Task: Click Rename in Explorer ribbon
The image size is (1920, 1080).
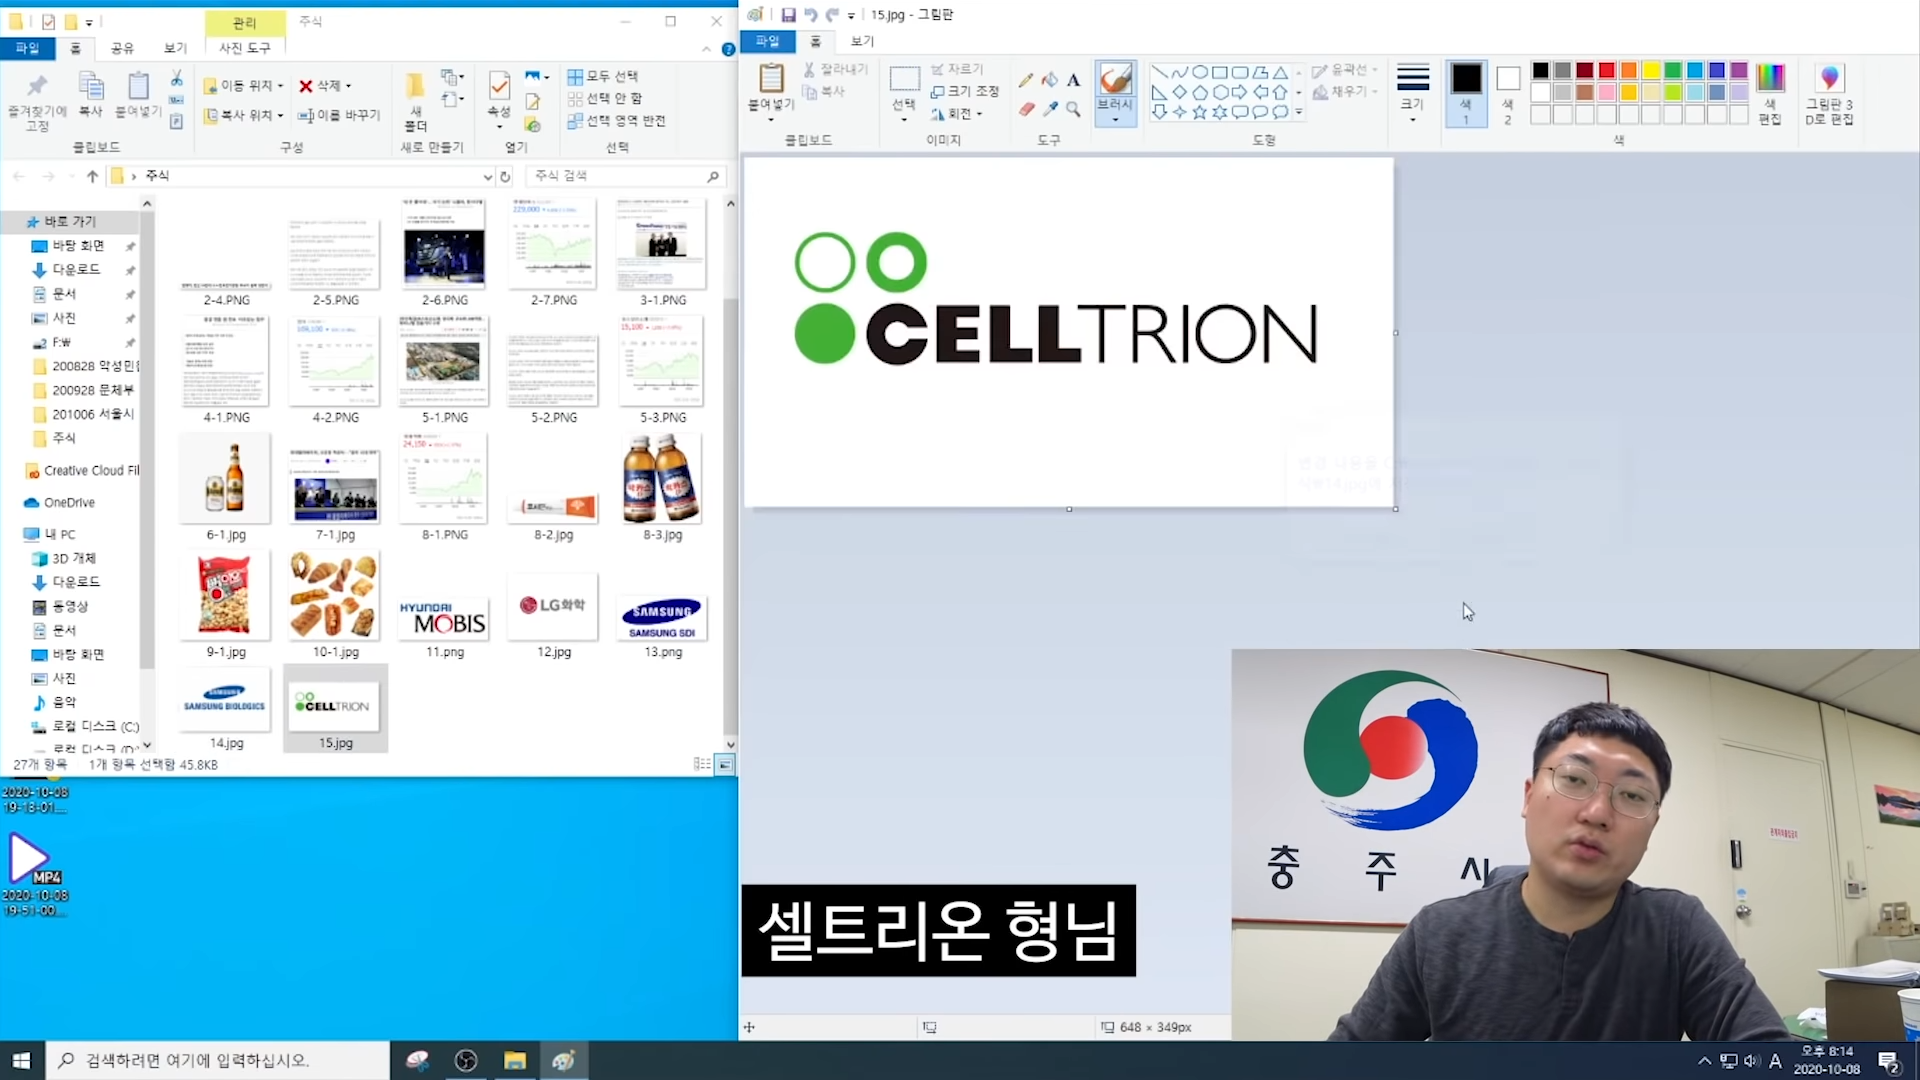Action: (339, 115)
